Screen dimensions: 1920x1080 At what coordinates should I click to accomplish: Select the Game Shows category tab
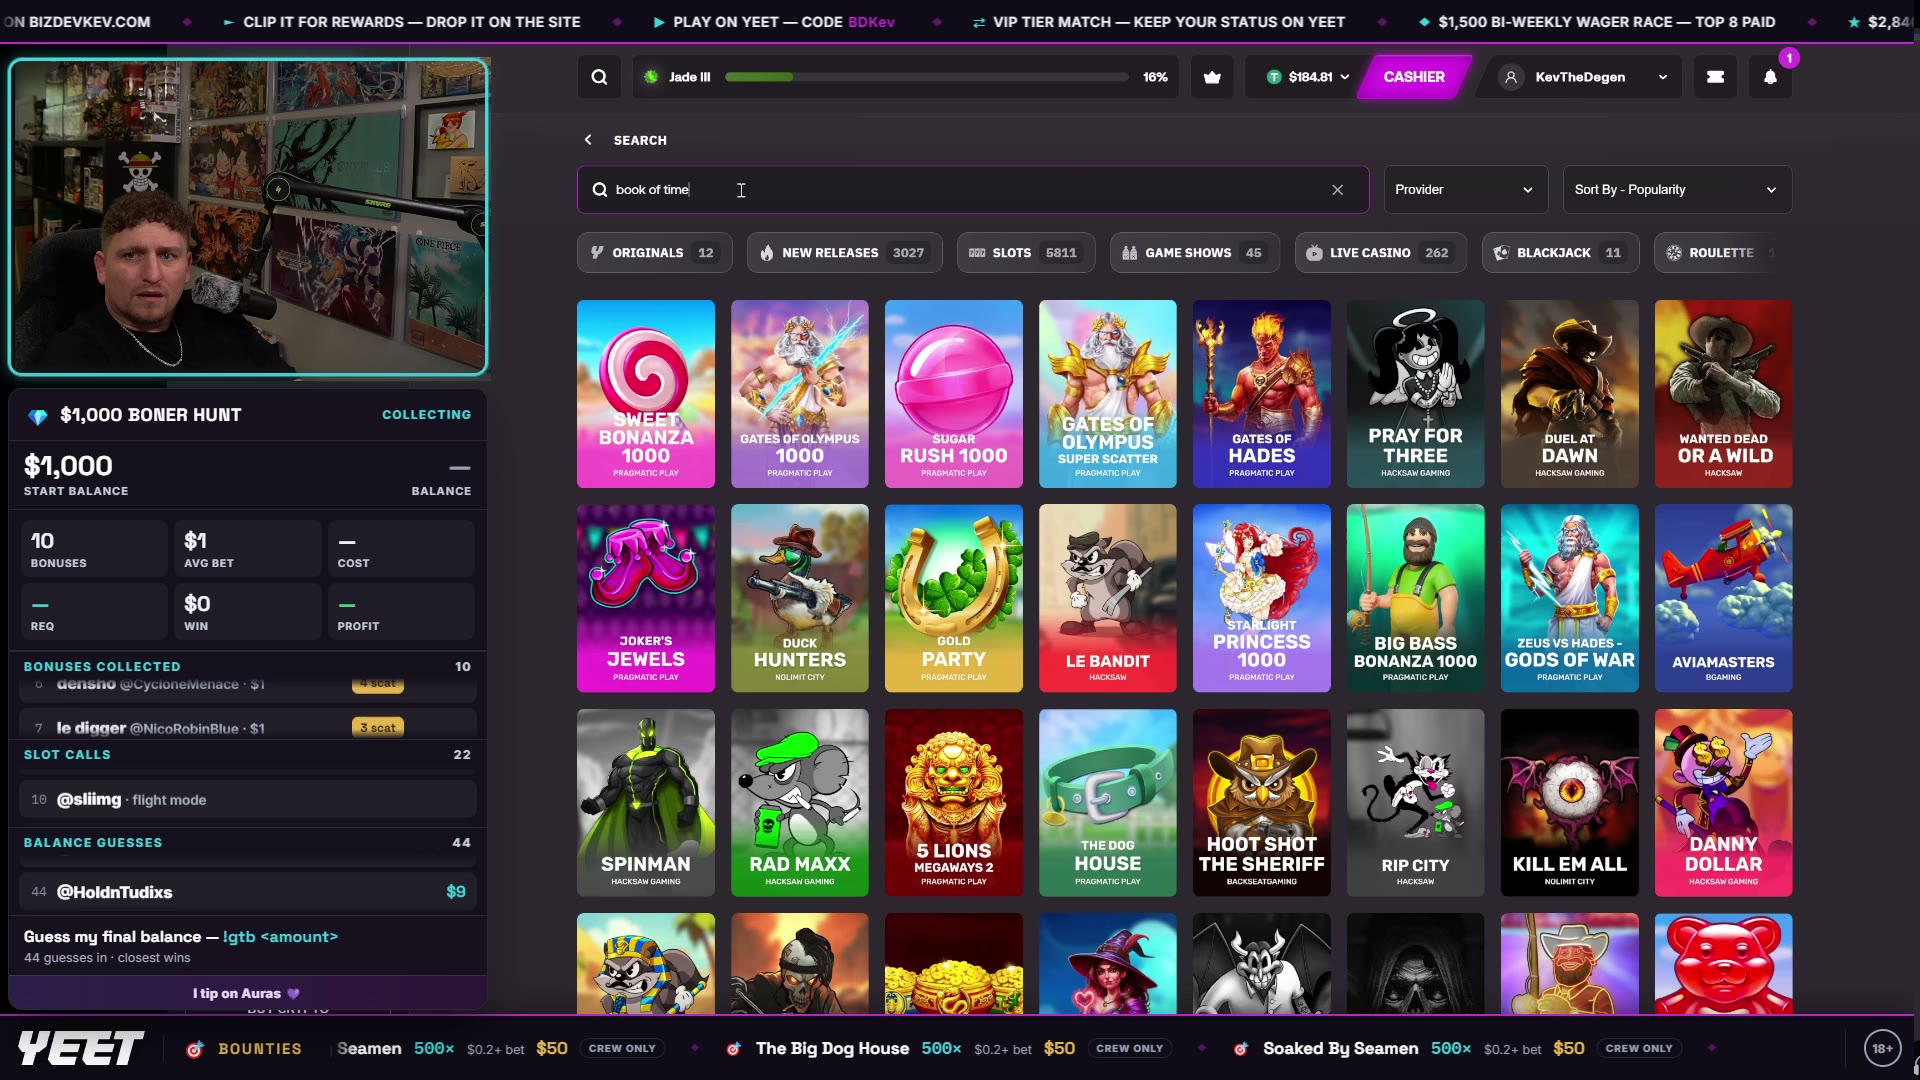pos(1195,253)
